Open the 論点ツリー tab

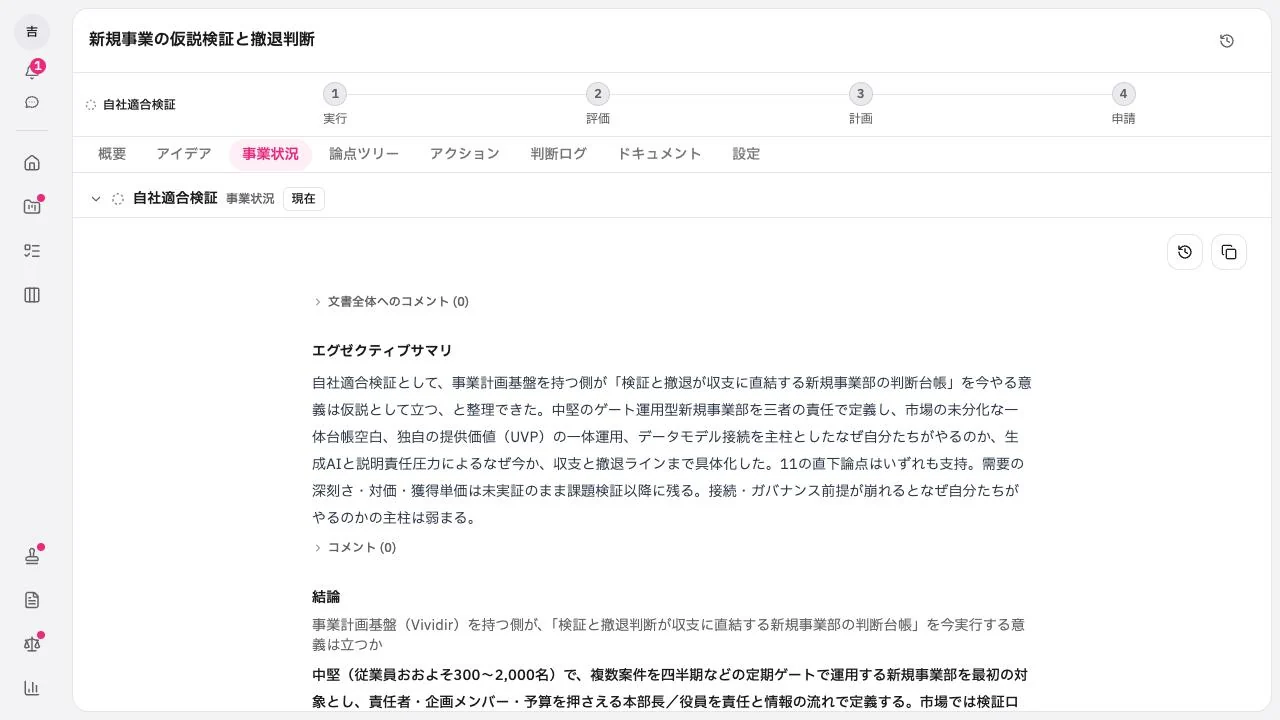click(364, 154)
